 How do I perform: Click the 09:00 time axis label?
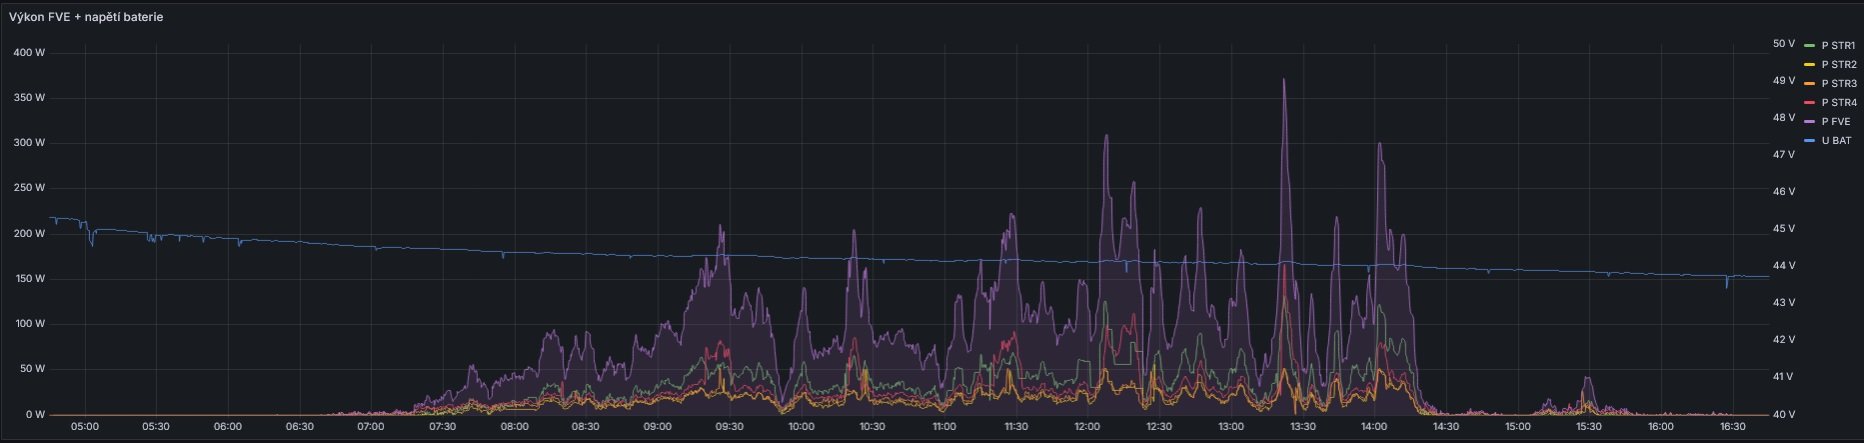point(658,427)
